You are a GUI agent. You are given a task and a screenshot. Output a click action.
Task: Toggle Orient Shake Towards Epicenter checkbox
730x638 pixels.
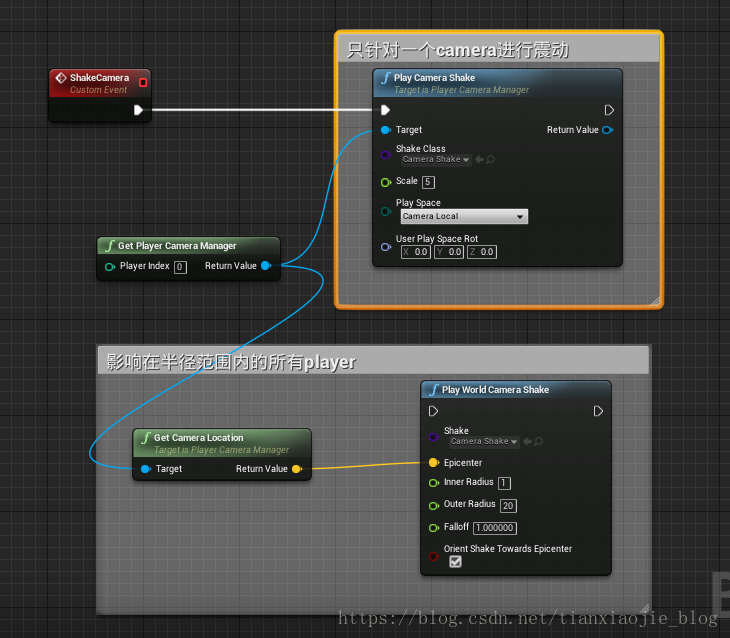(x=455, y=562)
